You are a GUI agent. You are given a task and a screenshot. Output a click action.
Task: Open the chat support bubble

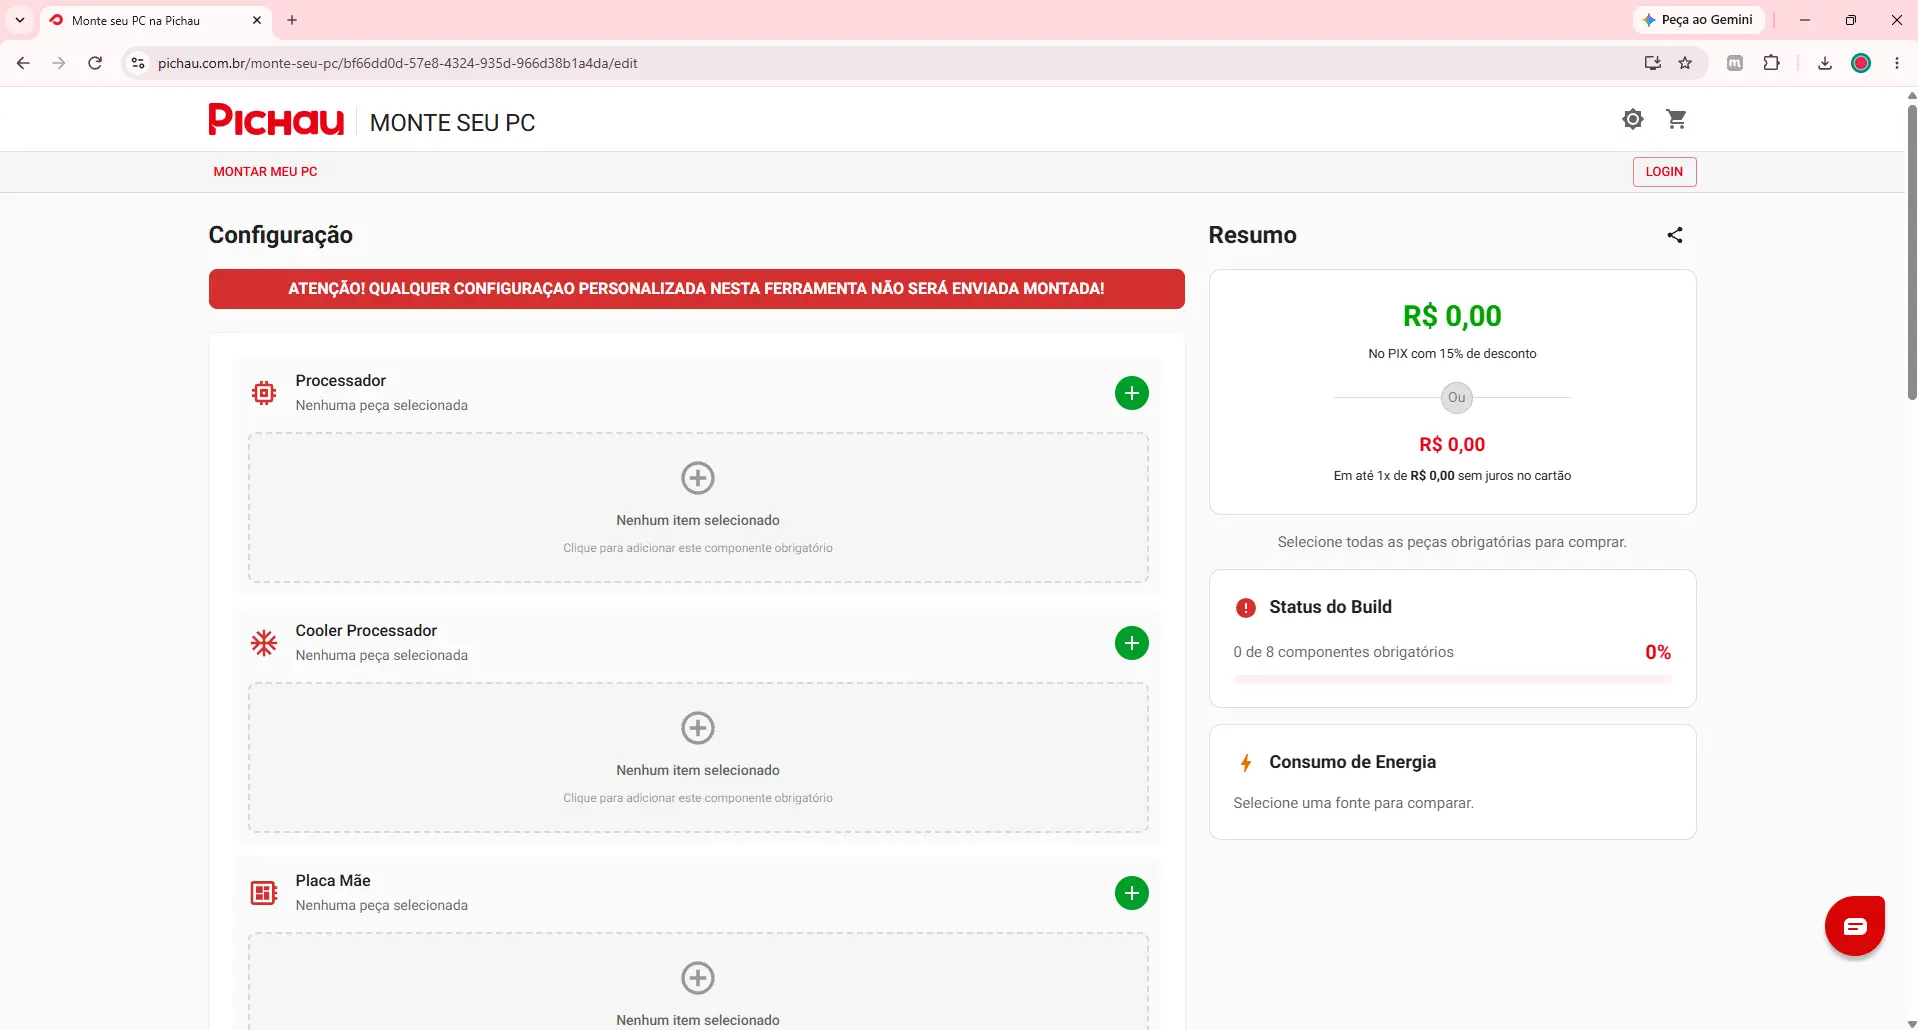point(1855,926)
